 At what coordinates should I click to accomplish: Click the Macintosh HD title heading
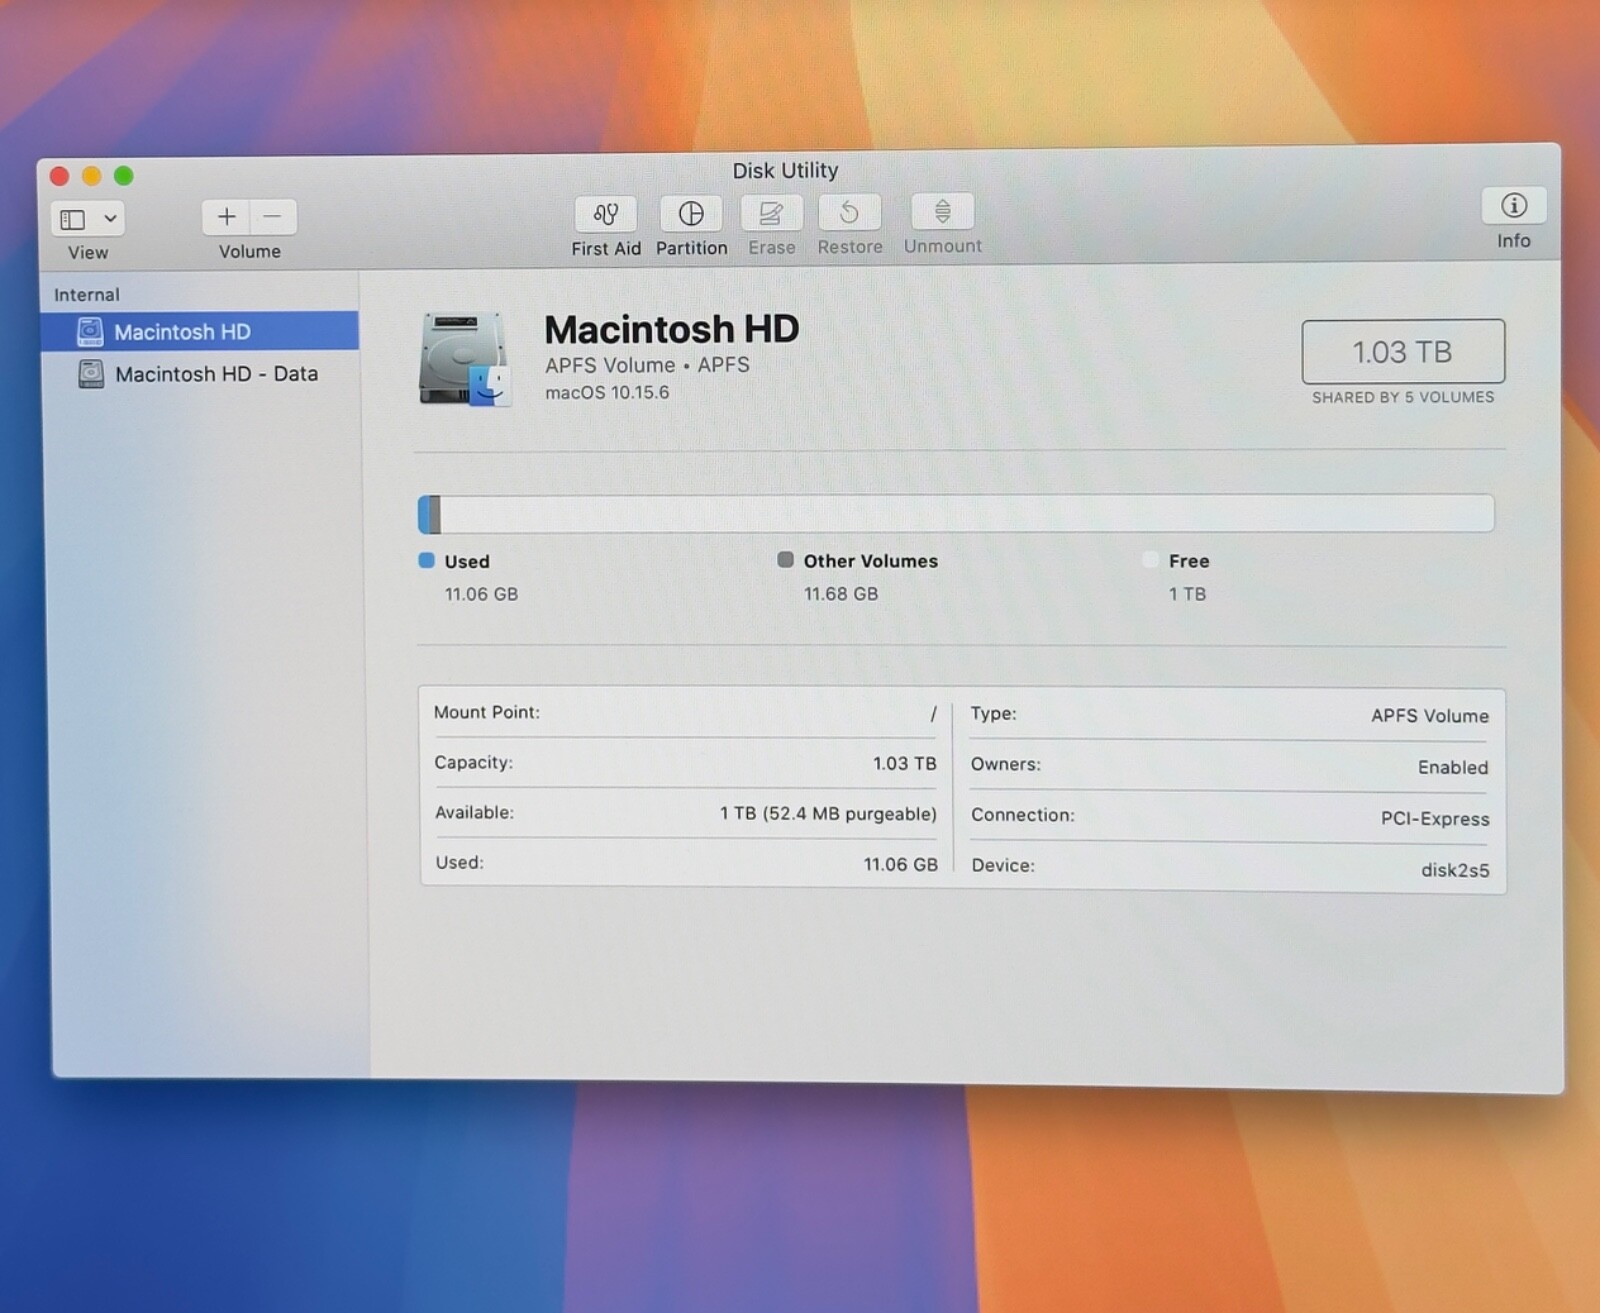click(x=672, y=329)
